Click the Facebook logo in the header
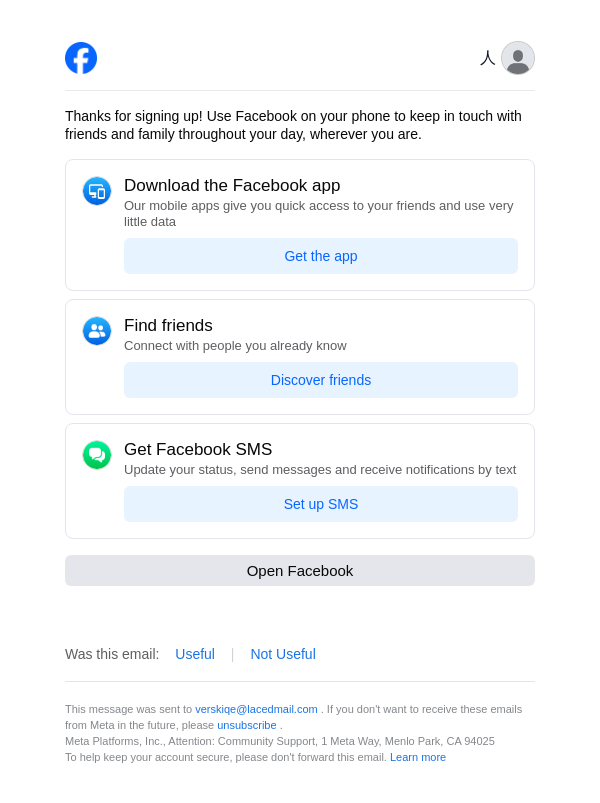The height and width of the screenshot is (803, 600). coord(81,58)
